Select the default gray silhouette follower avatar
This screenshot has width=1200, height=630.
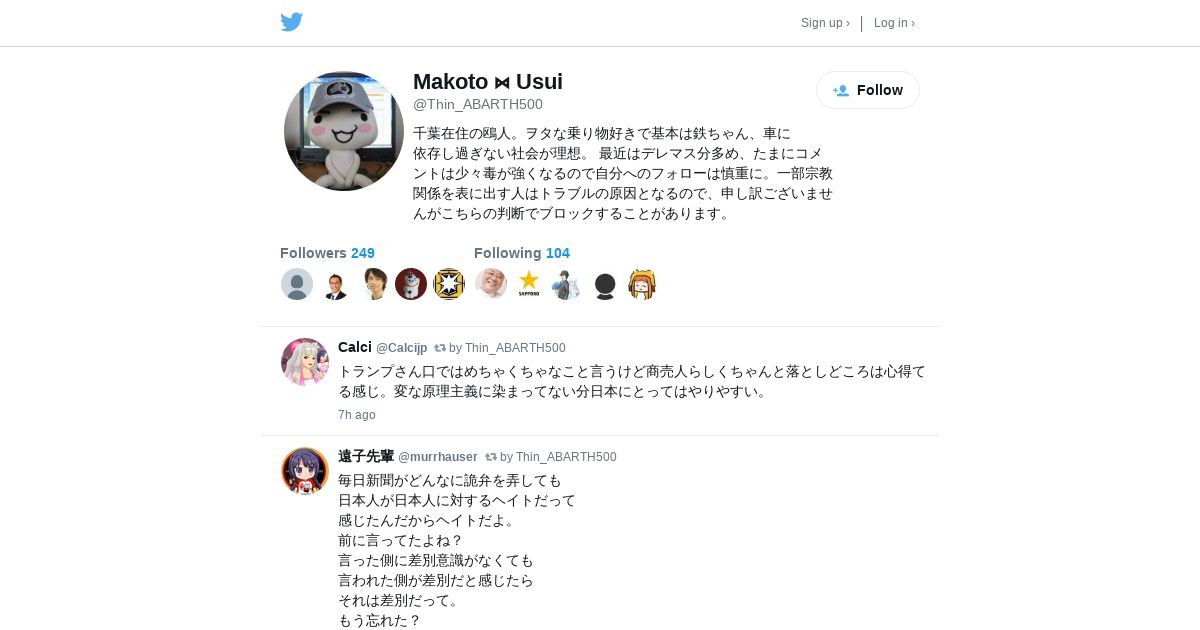point(297,284)
